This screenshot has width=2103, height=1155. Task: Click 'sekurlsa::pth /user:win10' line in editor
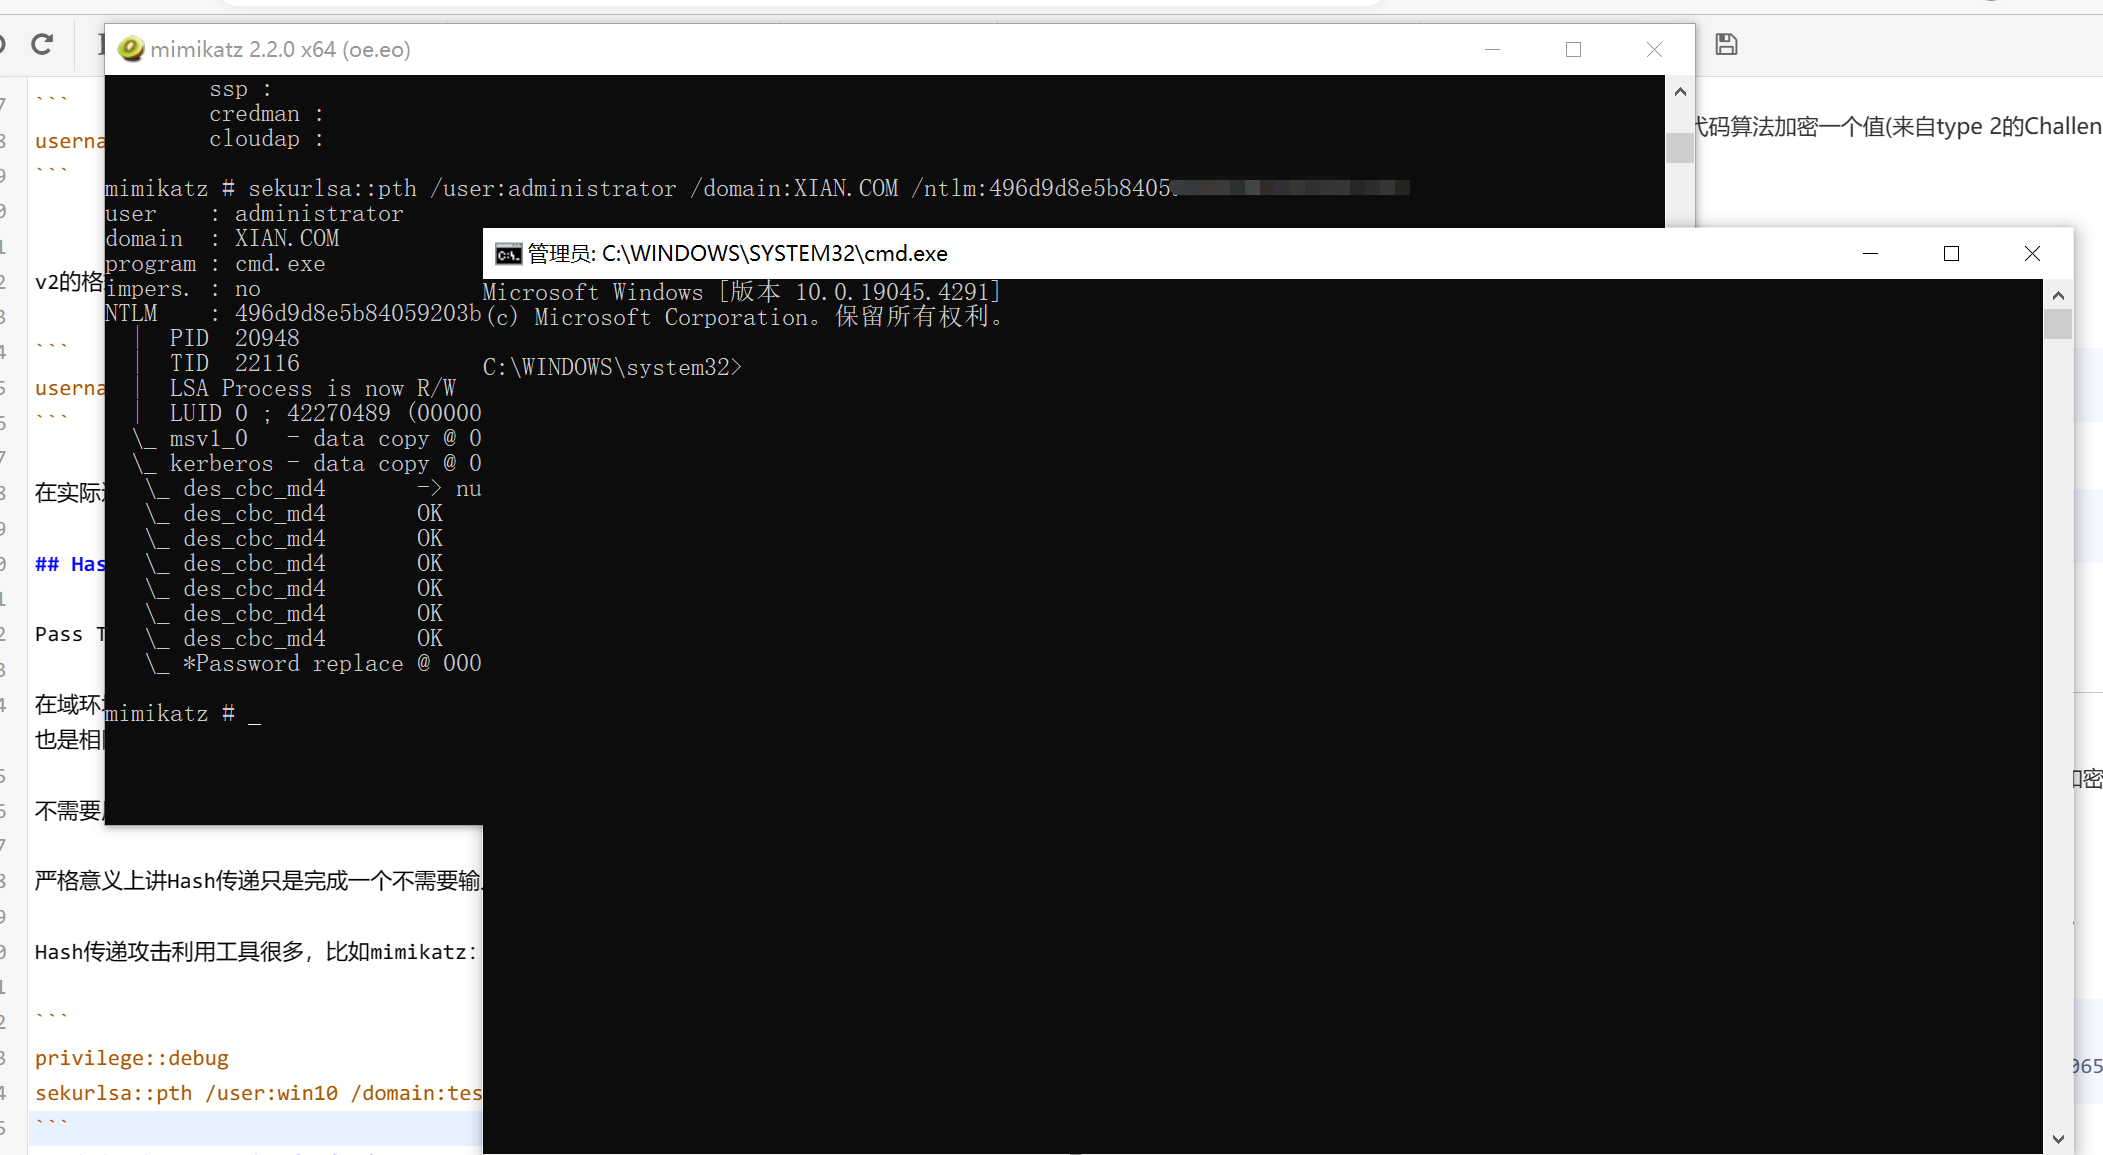[x=259, y=1093]
